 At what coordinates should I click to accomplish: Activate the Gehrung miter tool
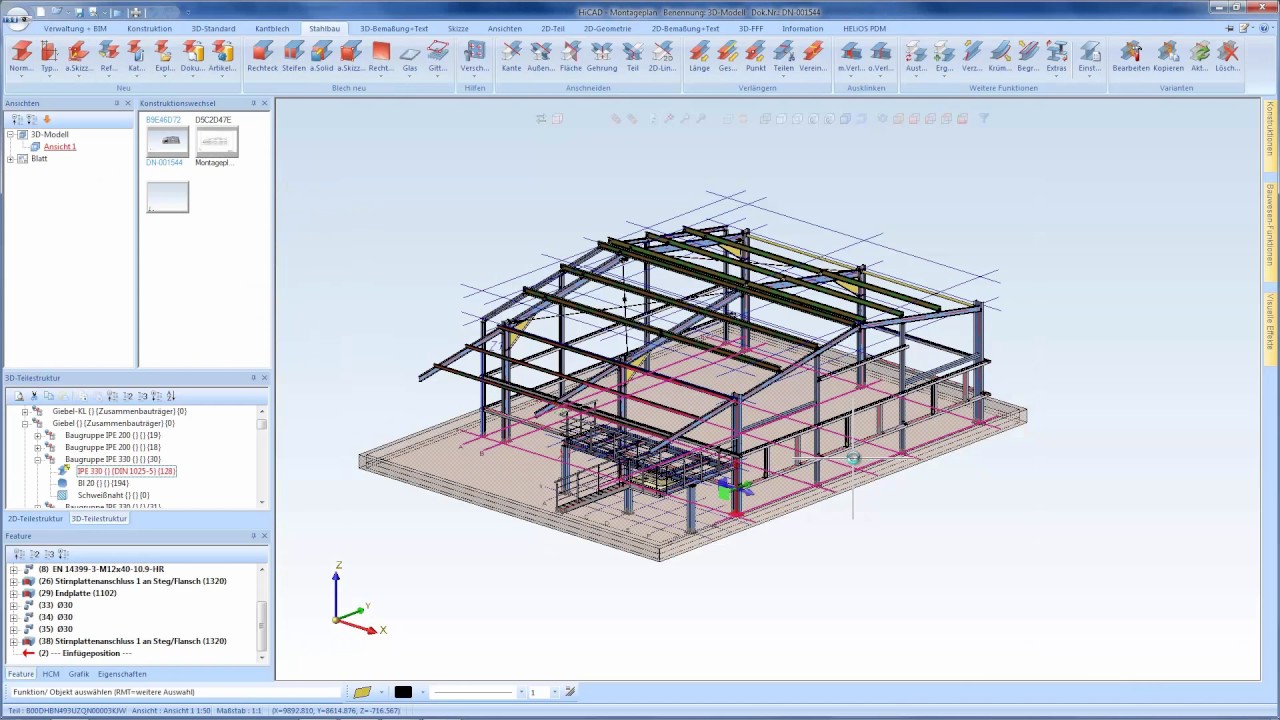[x=602, y=56]
